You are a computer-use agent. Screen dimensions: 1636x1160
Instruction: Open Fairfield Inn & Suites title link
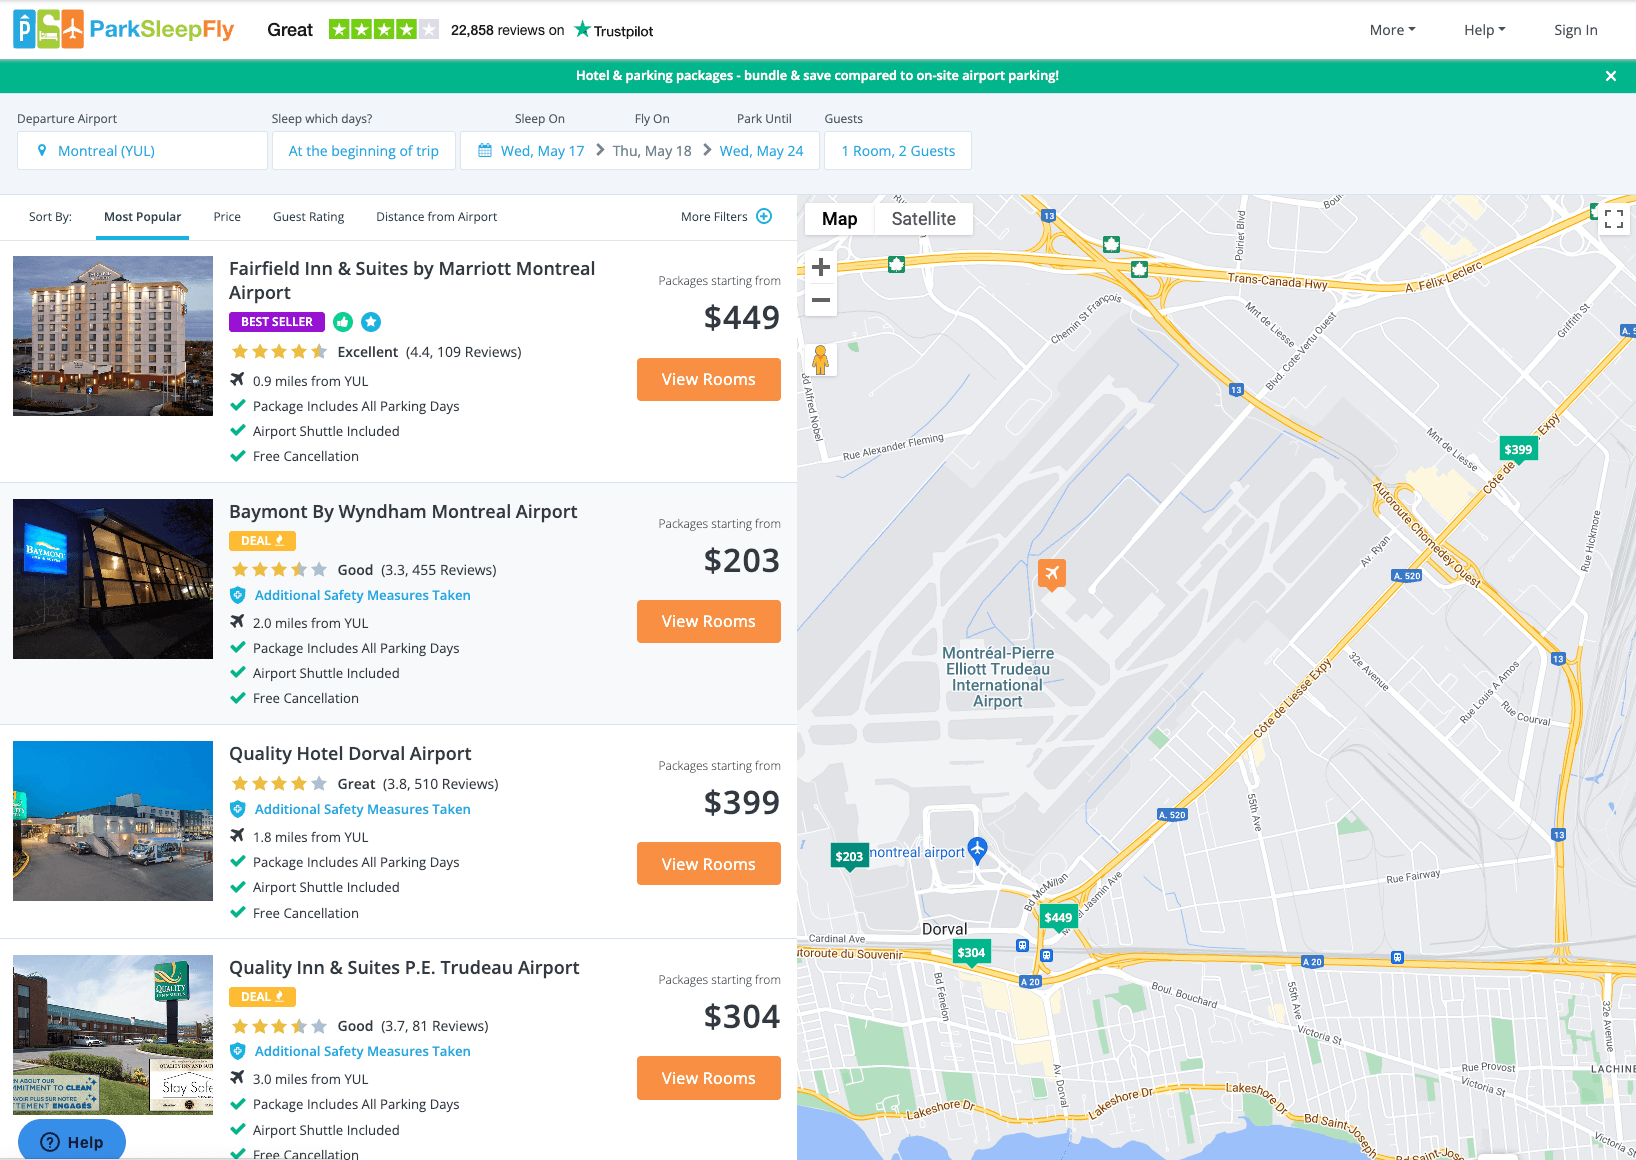(x=412, y=281)
